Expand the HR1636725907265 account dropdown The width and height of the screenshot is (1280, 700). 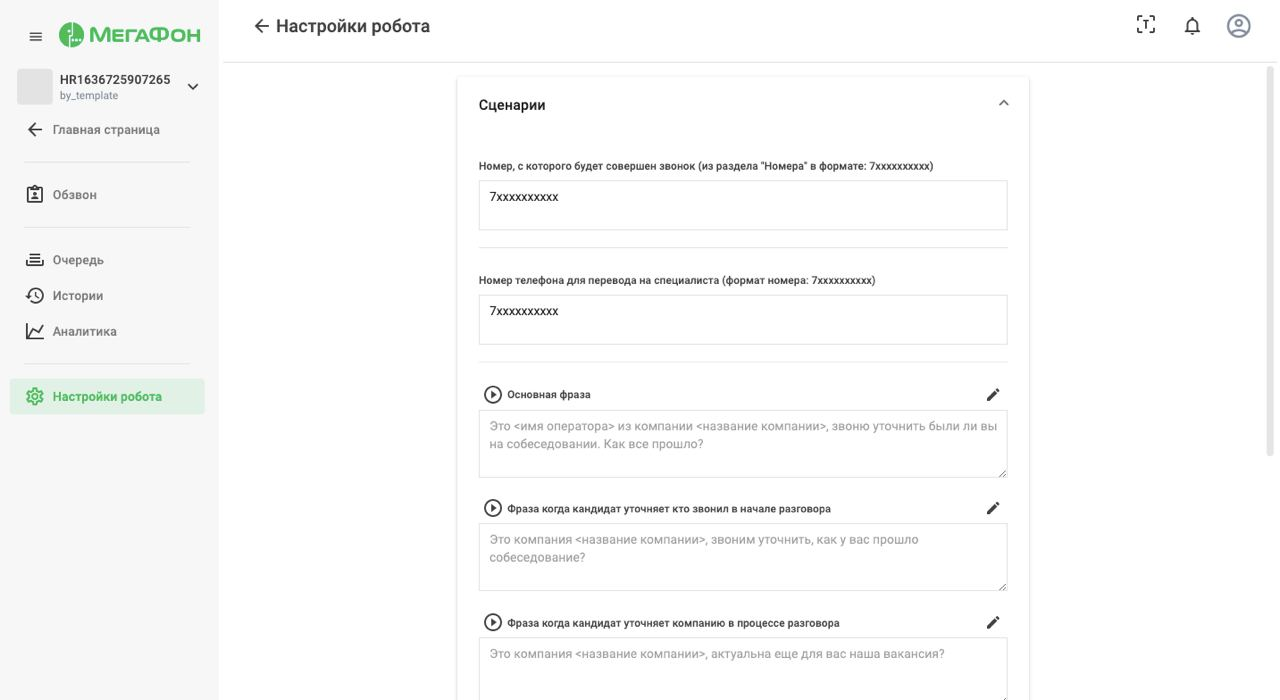(x=193, y=87)
